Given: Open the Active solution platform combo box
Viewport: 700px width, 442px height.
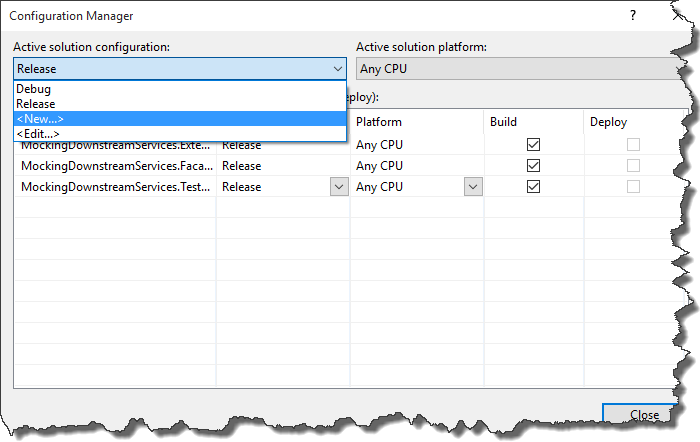Looking at the screenshot, I should point(518,69).
